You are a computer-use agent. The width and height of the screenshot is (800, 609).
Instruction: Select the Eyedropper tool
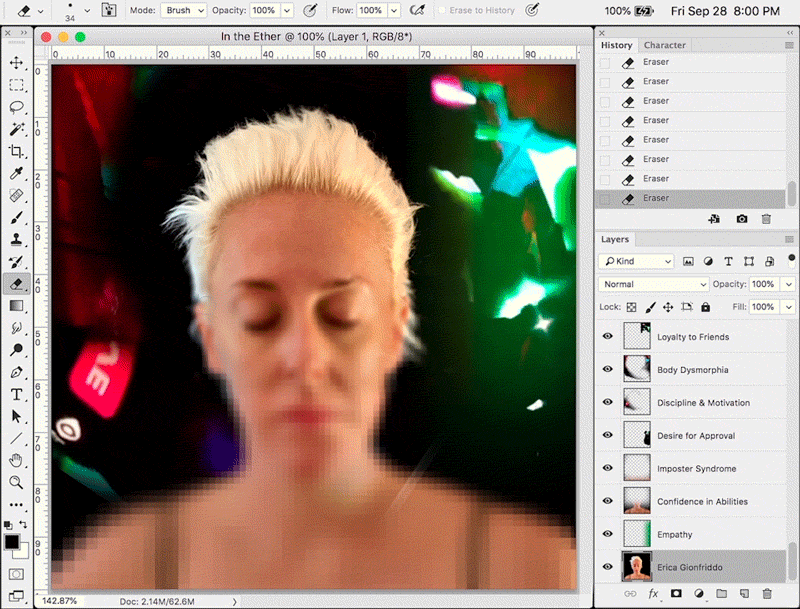16,173
